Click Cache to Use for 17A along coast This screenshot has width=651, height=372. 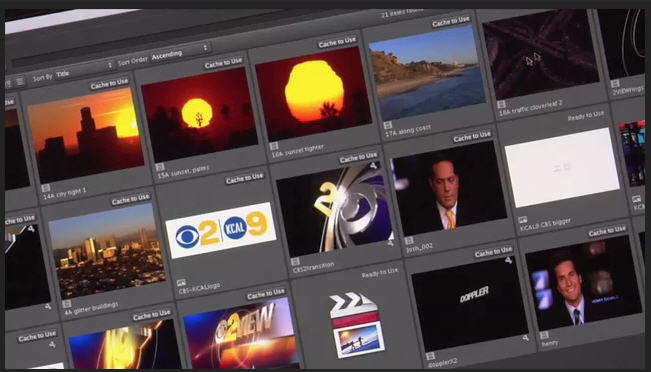(451, 21)
